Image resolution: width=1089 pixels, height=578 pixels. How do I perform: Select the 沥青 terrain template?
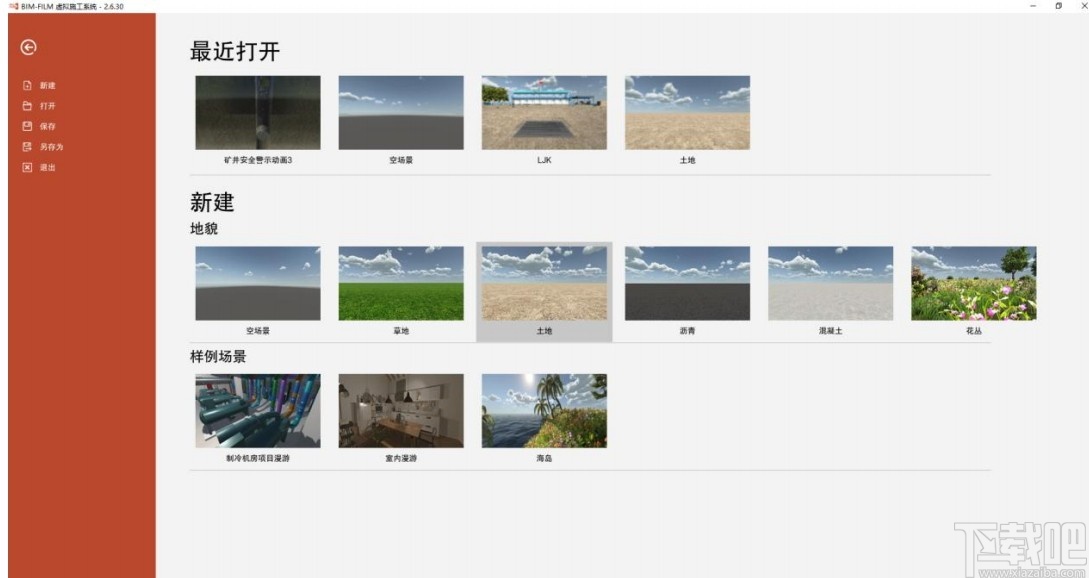click(x=686, y=282)
